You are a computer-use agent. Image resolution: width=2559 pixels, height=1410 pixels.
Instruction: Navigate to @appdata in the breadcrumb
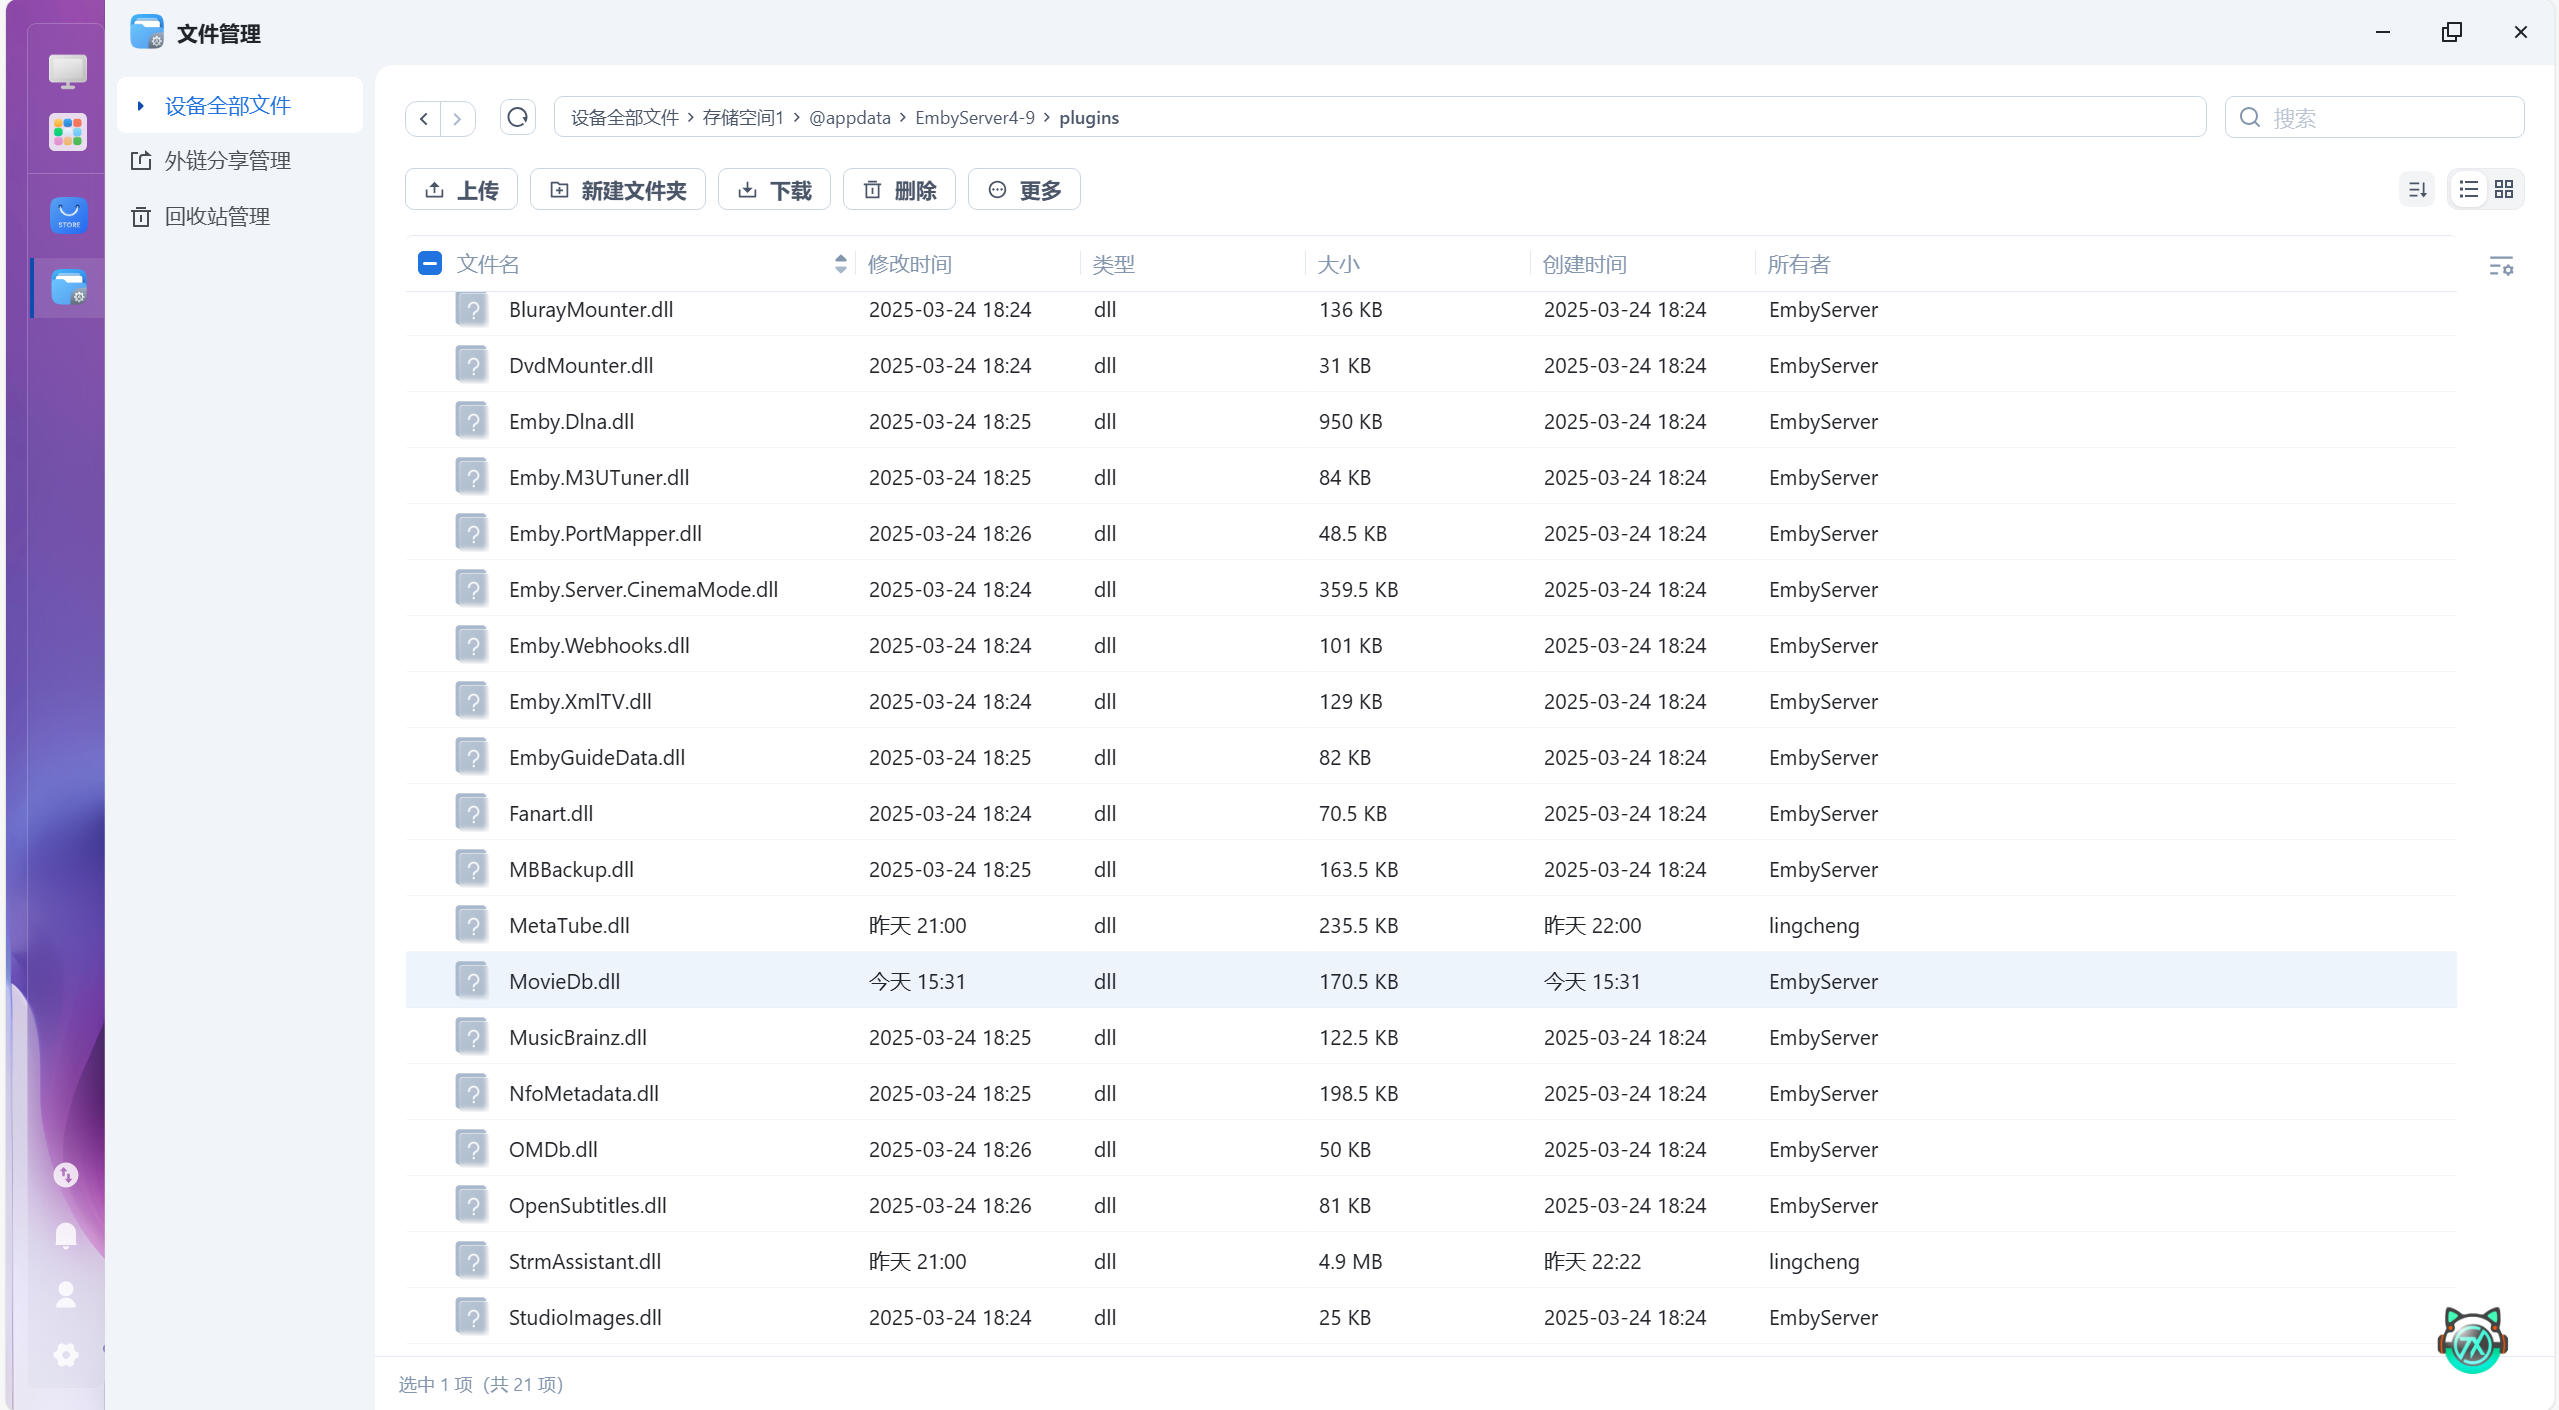tap(850, 118)
